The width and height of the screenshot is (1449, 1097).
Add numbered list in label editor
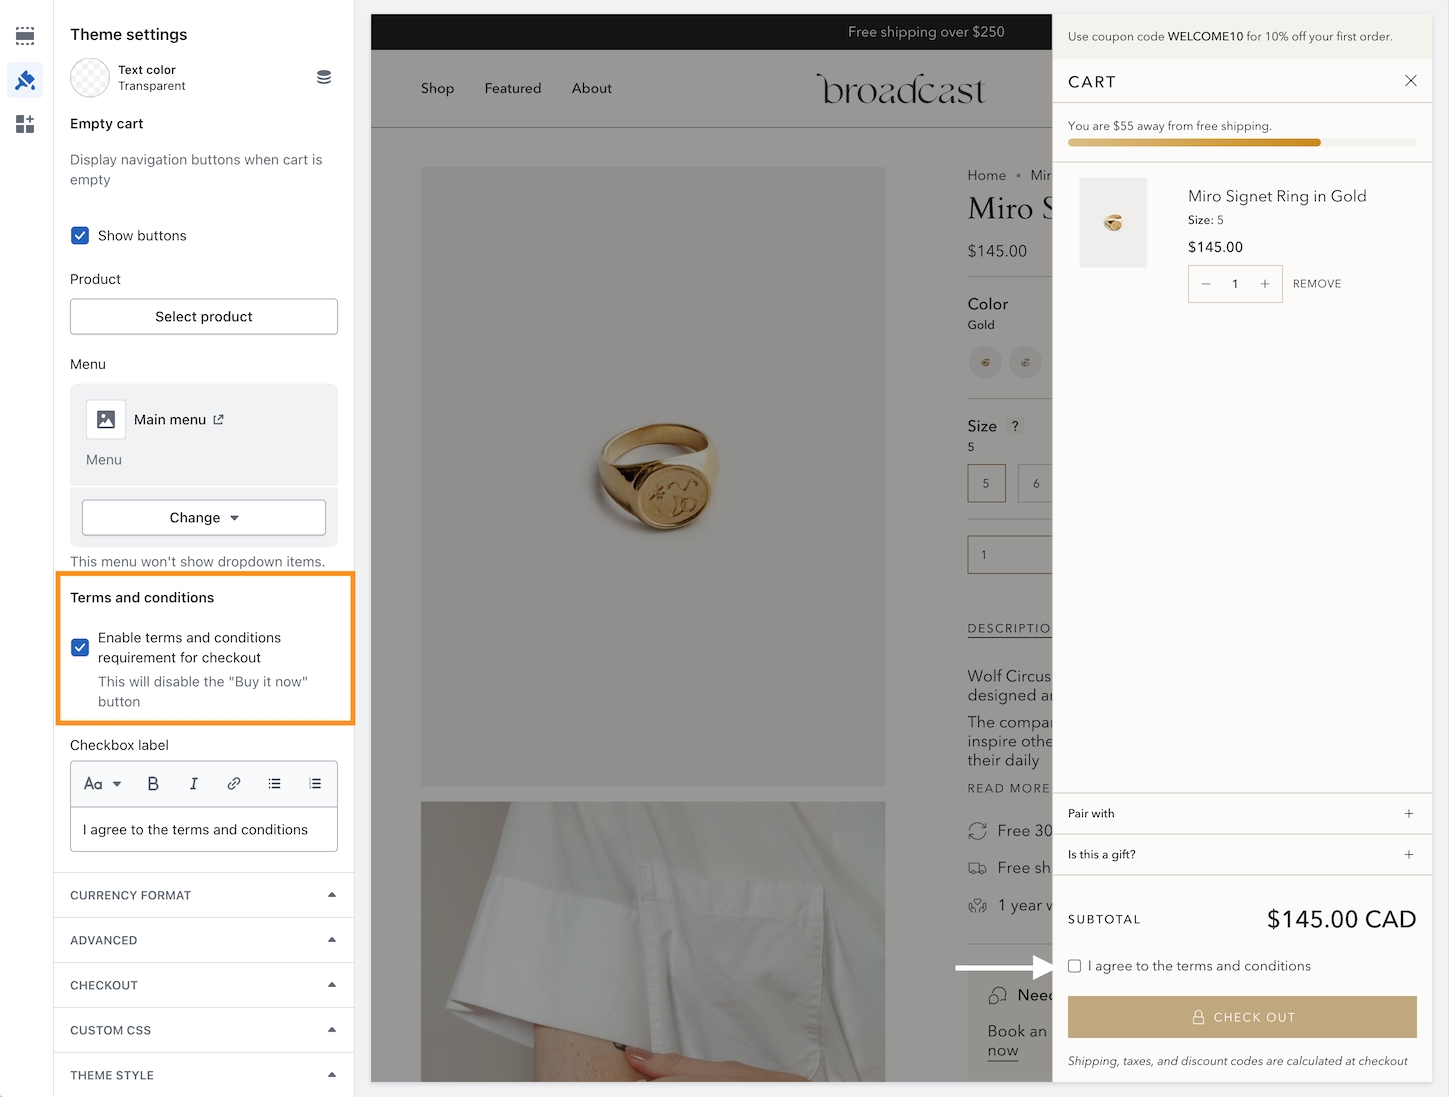pyautogui.click(x=315, y=784)
